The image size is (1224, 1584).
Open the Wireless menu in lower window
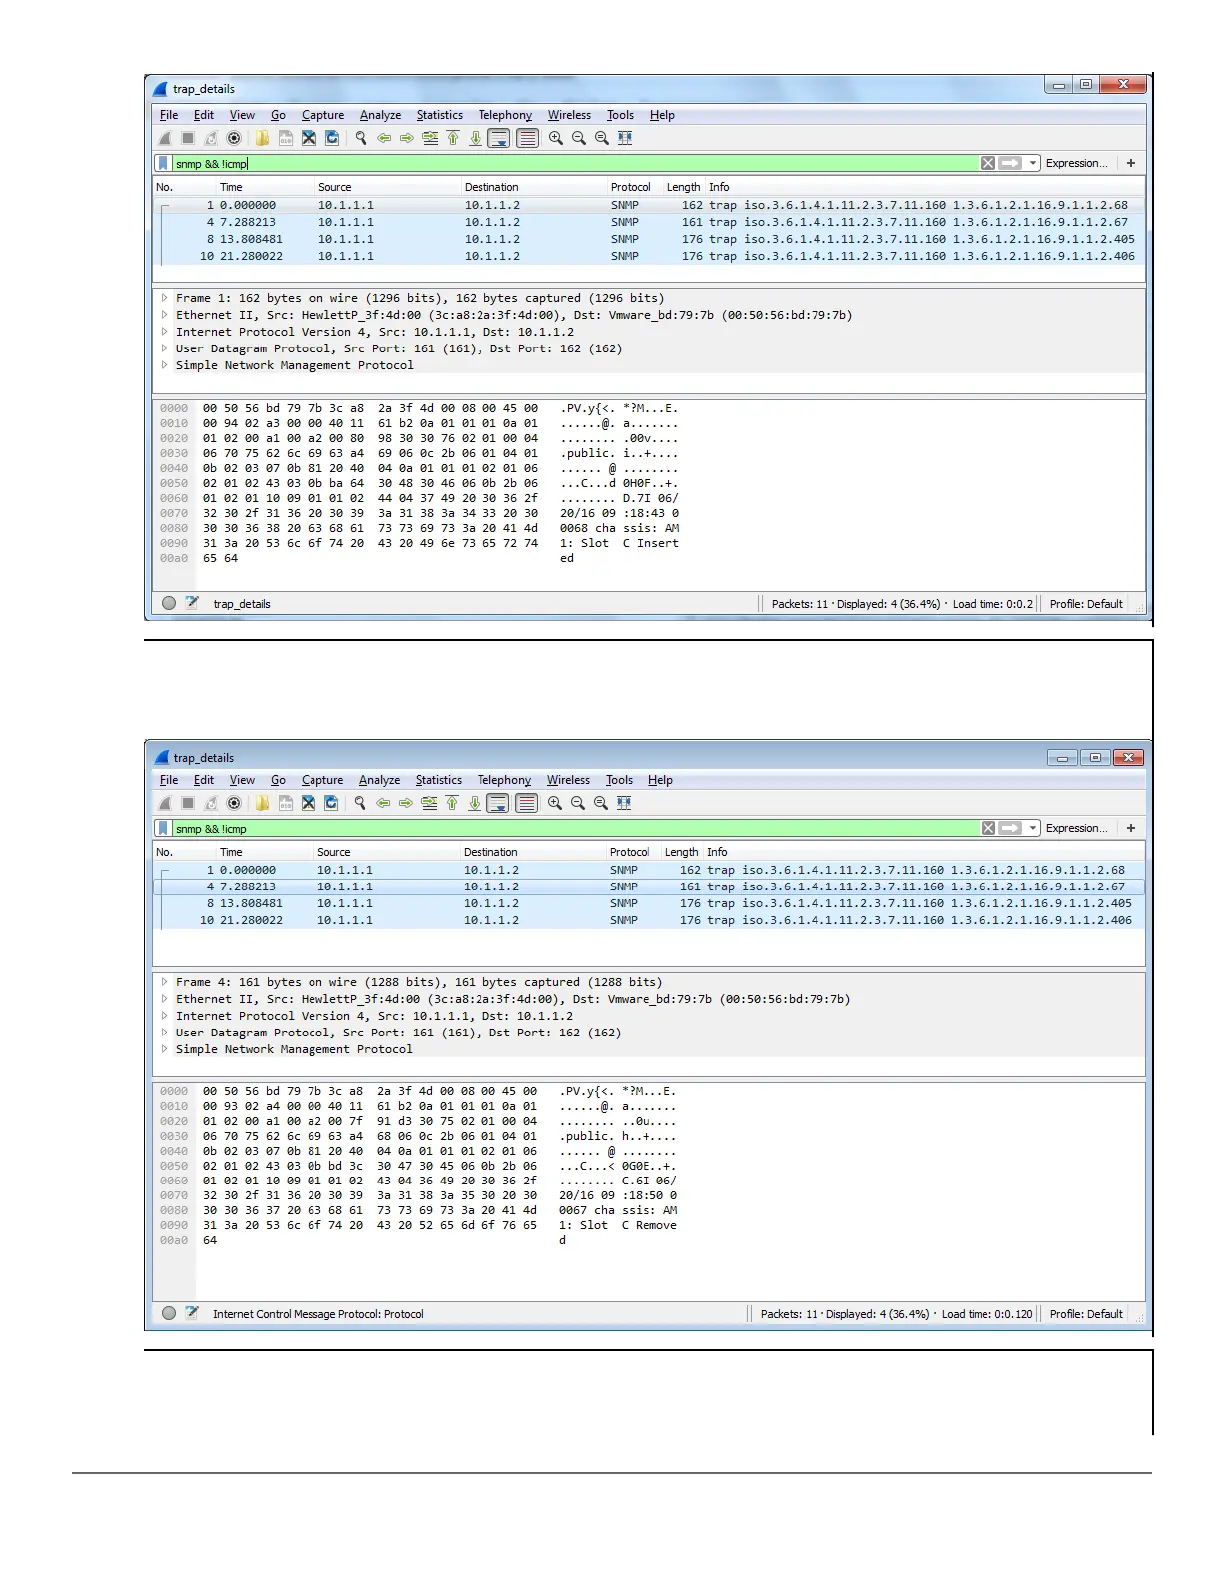(568, 780)
